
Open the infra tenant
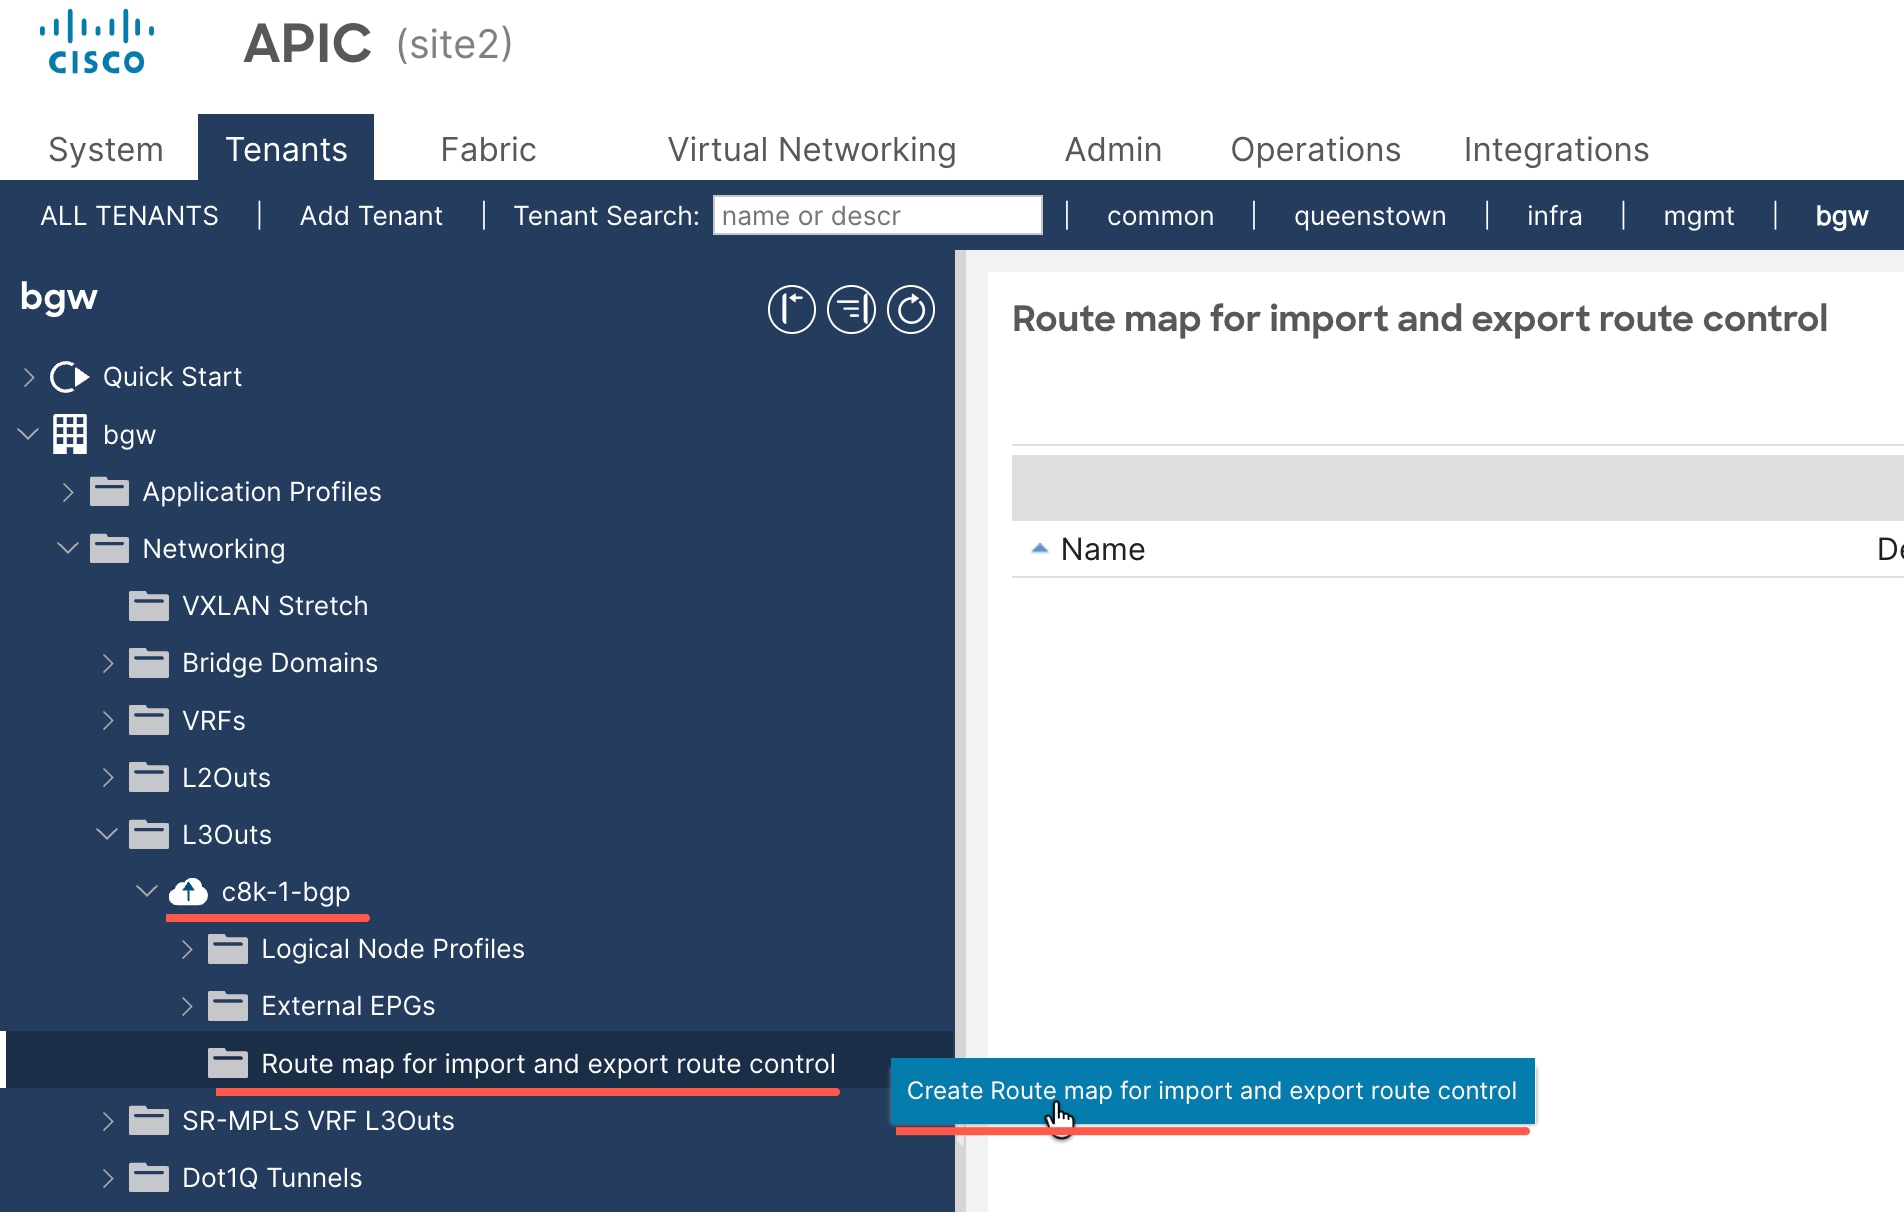click(1554, 216)
